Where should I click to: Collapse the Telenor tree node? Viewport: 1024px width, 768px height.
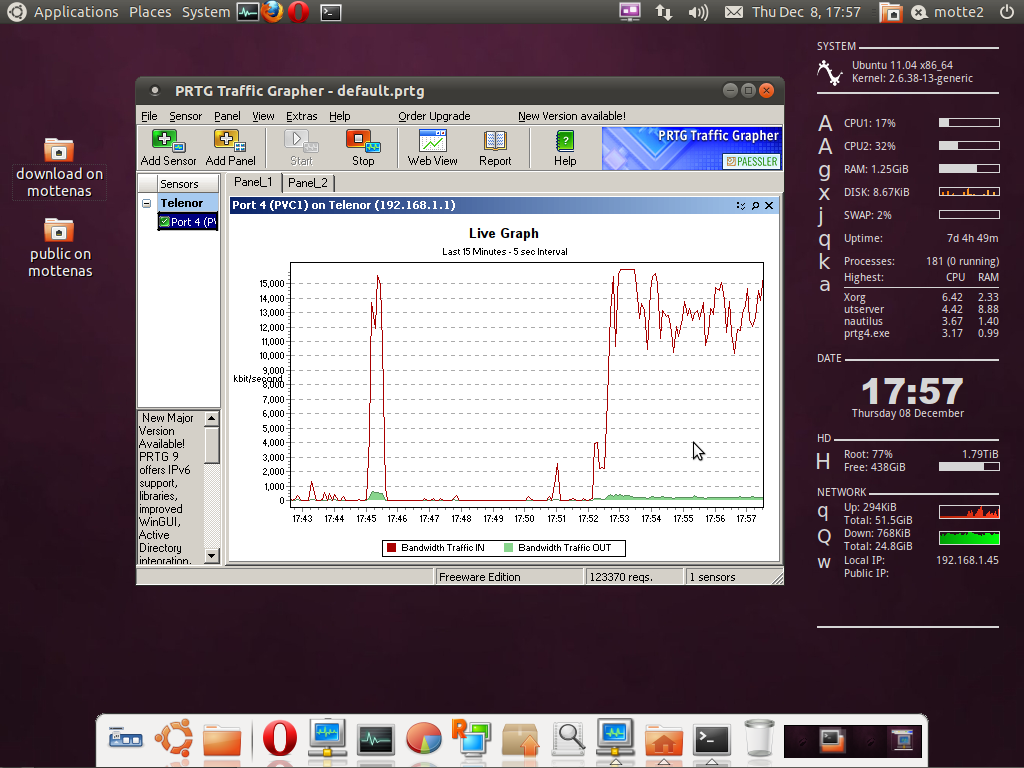pos(146,203)
